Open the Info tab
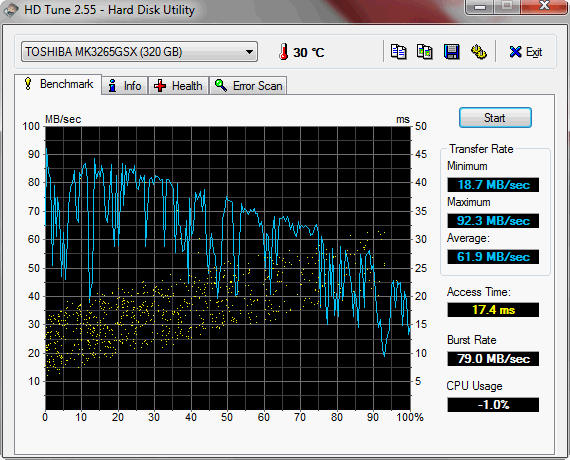 coord(125,86)
